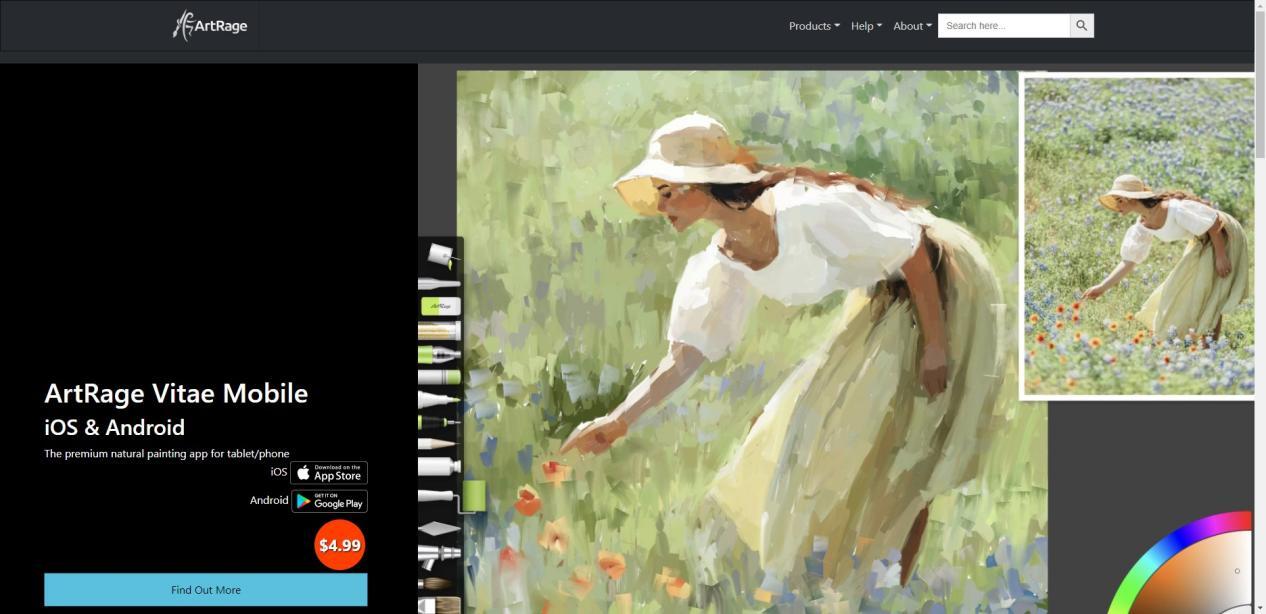Select the airbrush tool
1266x614 pixels.
(439, 555)
